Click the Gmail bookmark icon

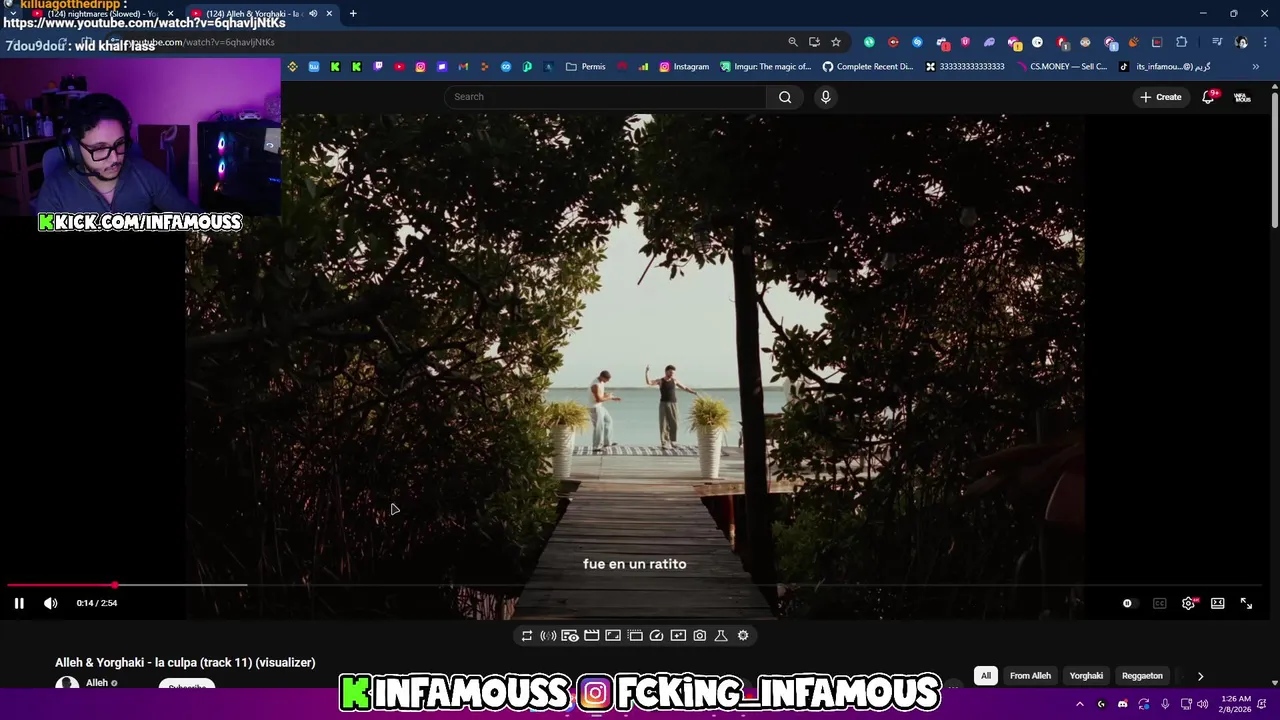463,67
